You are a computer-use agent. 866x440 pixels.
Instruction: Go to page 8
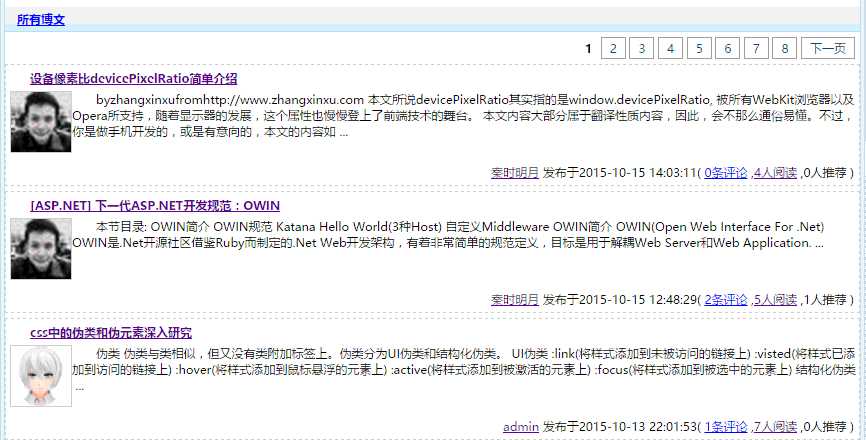[785, 49]
